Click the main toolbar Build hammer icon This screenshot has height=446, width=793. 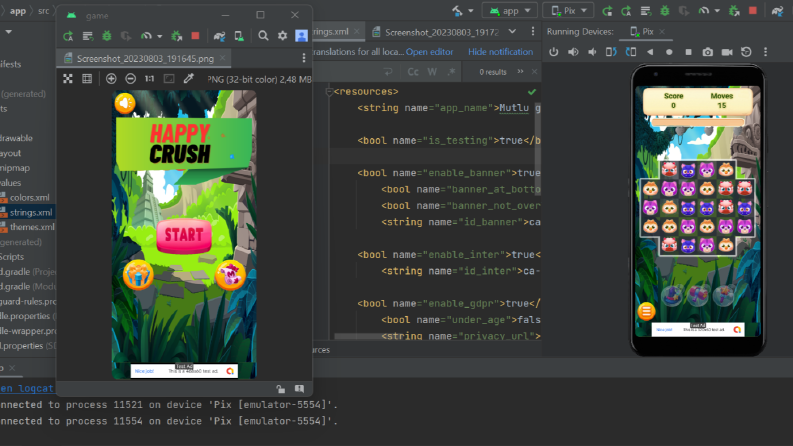(x=457, y=11)
